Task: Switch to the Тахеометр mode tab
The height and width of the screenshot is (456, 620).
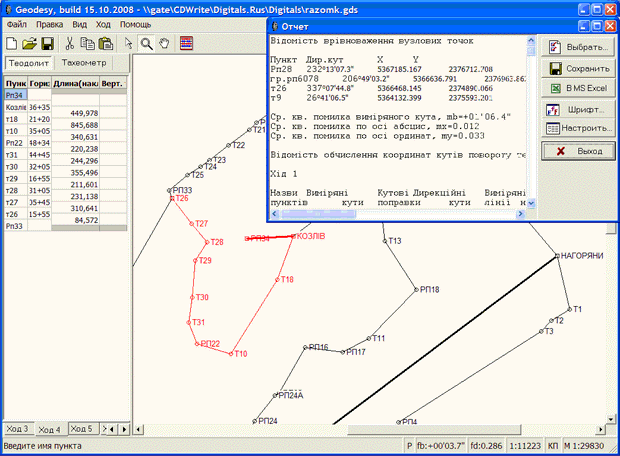Action: [x=84, y=63]
